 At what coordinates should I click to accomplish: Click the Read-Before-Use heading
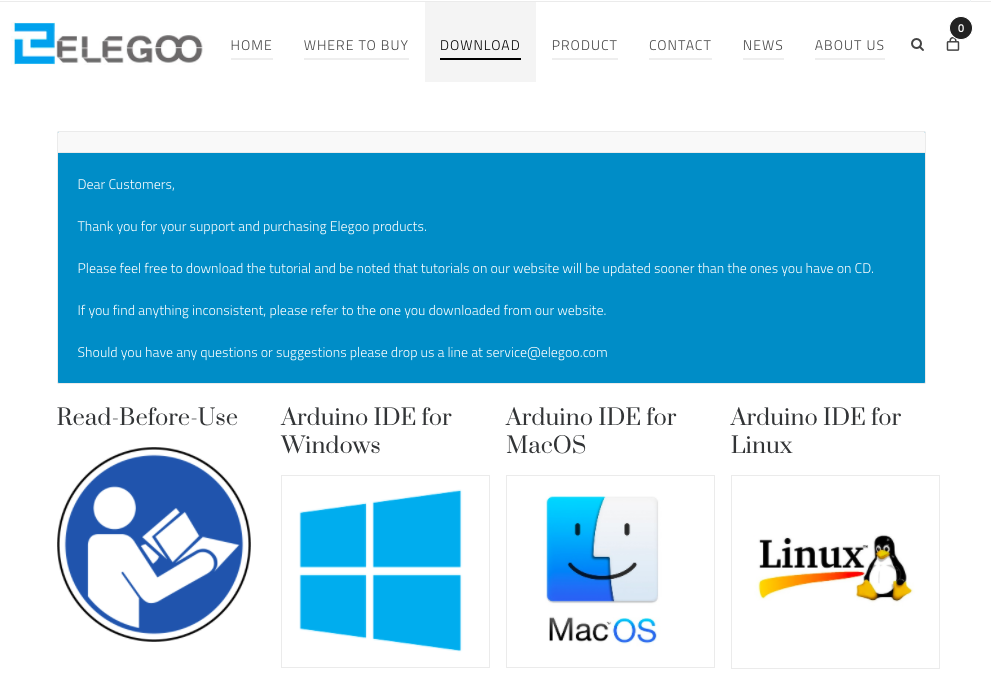tap(147, 417)
